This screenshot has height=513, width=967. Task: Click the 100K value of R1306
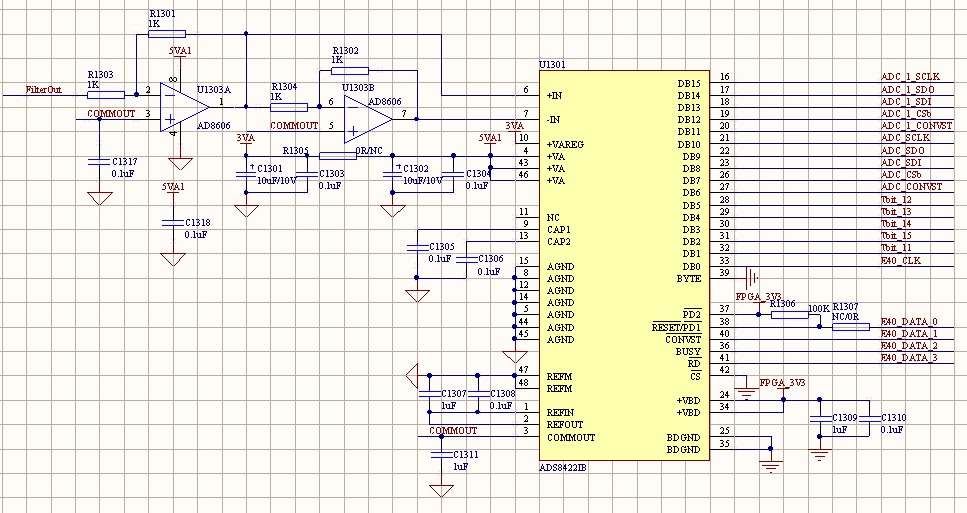pyautogui.click(x=819, y=307)
